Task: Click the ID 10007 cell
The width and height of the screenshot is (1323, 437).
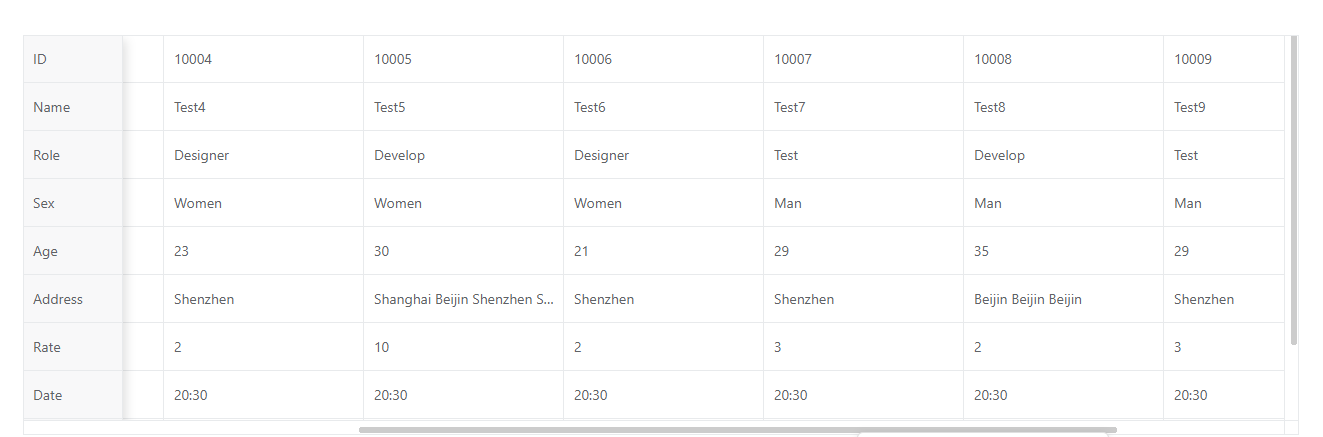Action: click(862, 59)
